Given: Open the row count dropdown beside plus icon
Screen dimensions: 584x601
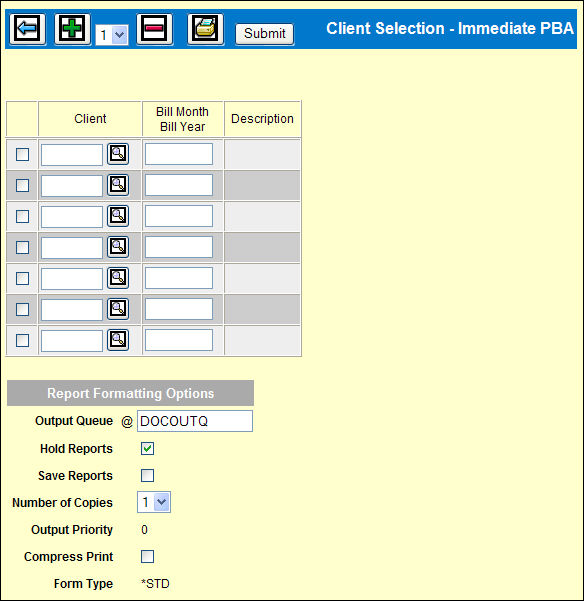Looking at the screenshot, I should (112, 35).
